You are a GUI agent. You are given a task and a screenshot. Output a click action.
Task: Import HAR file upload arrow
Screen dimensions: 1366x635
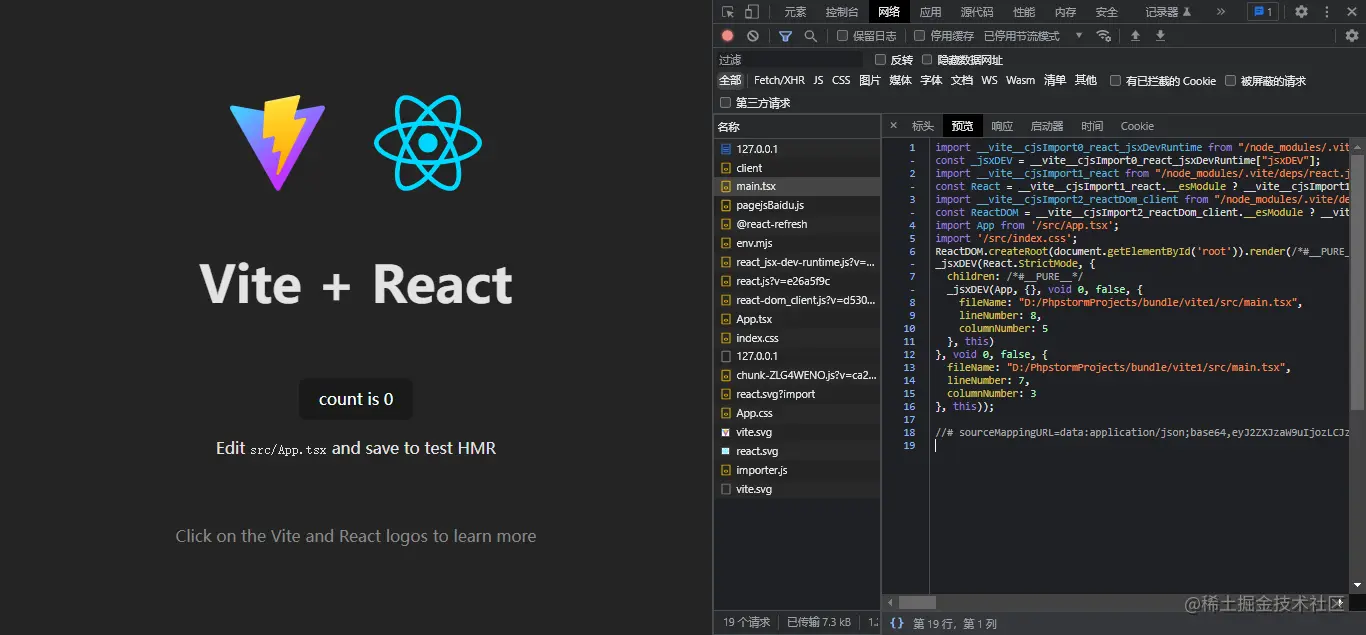(1135, 36)
